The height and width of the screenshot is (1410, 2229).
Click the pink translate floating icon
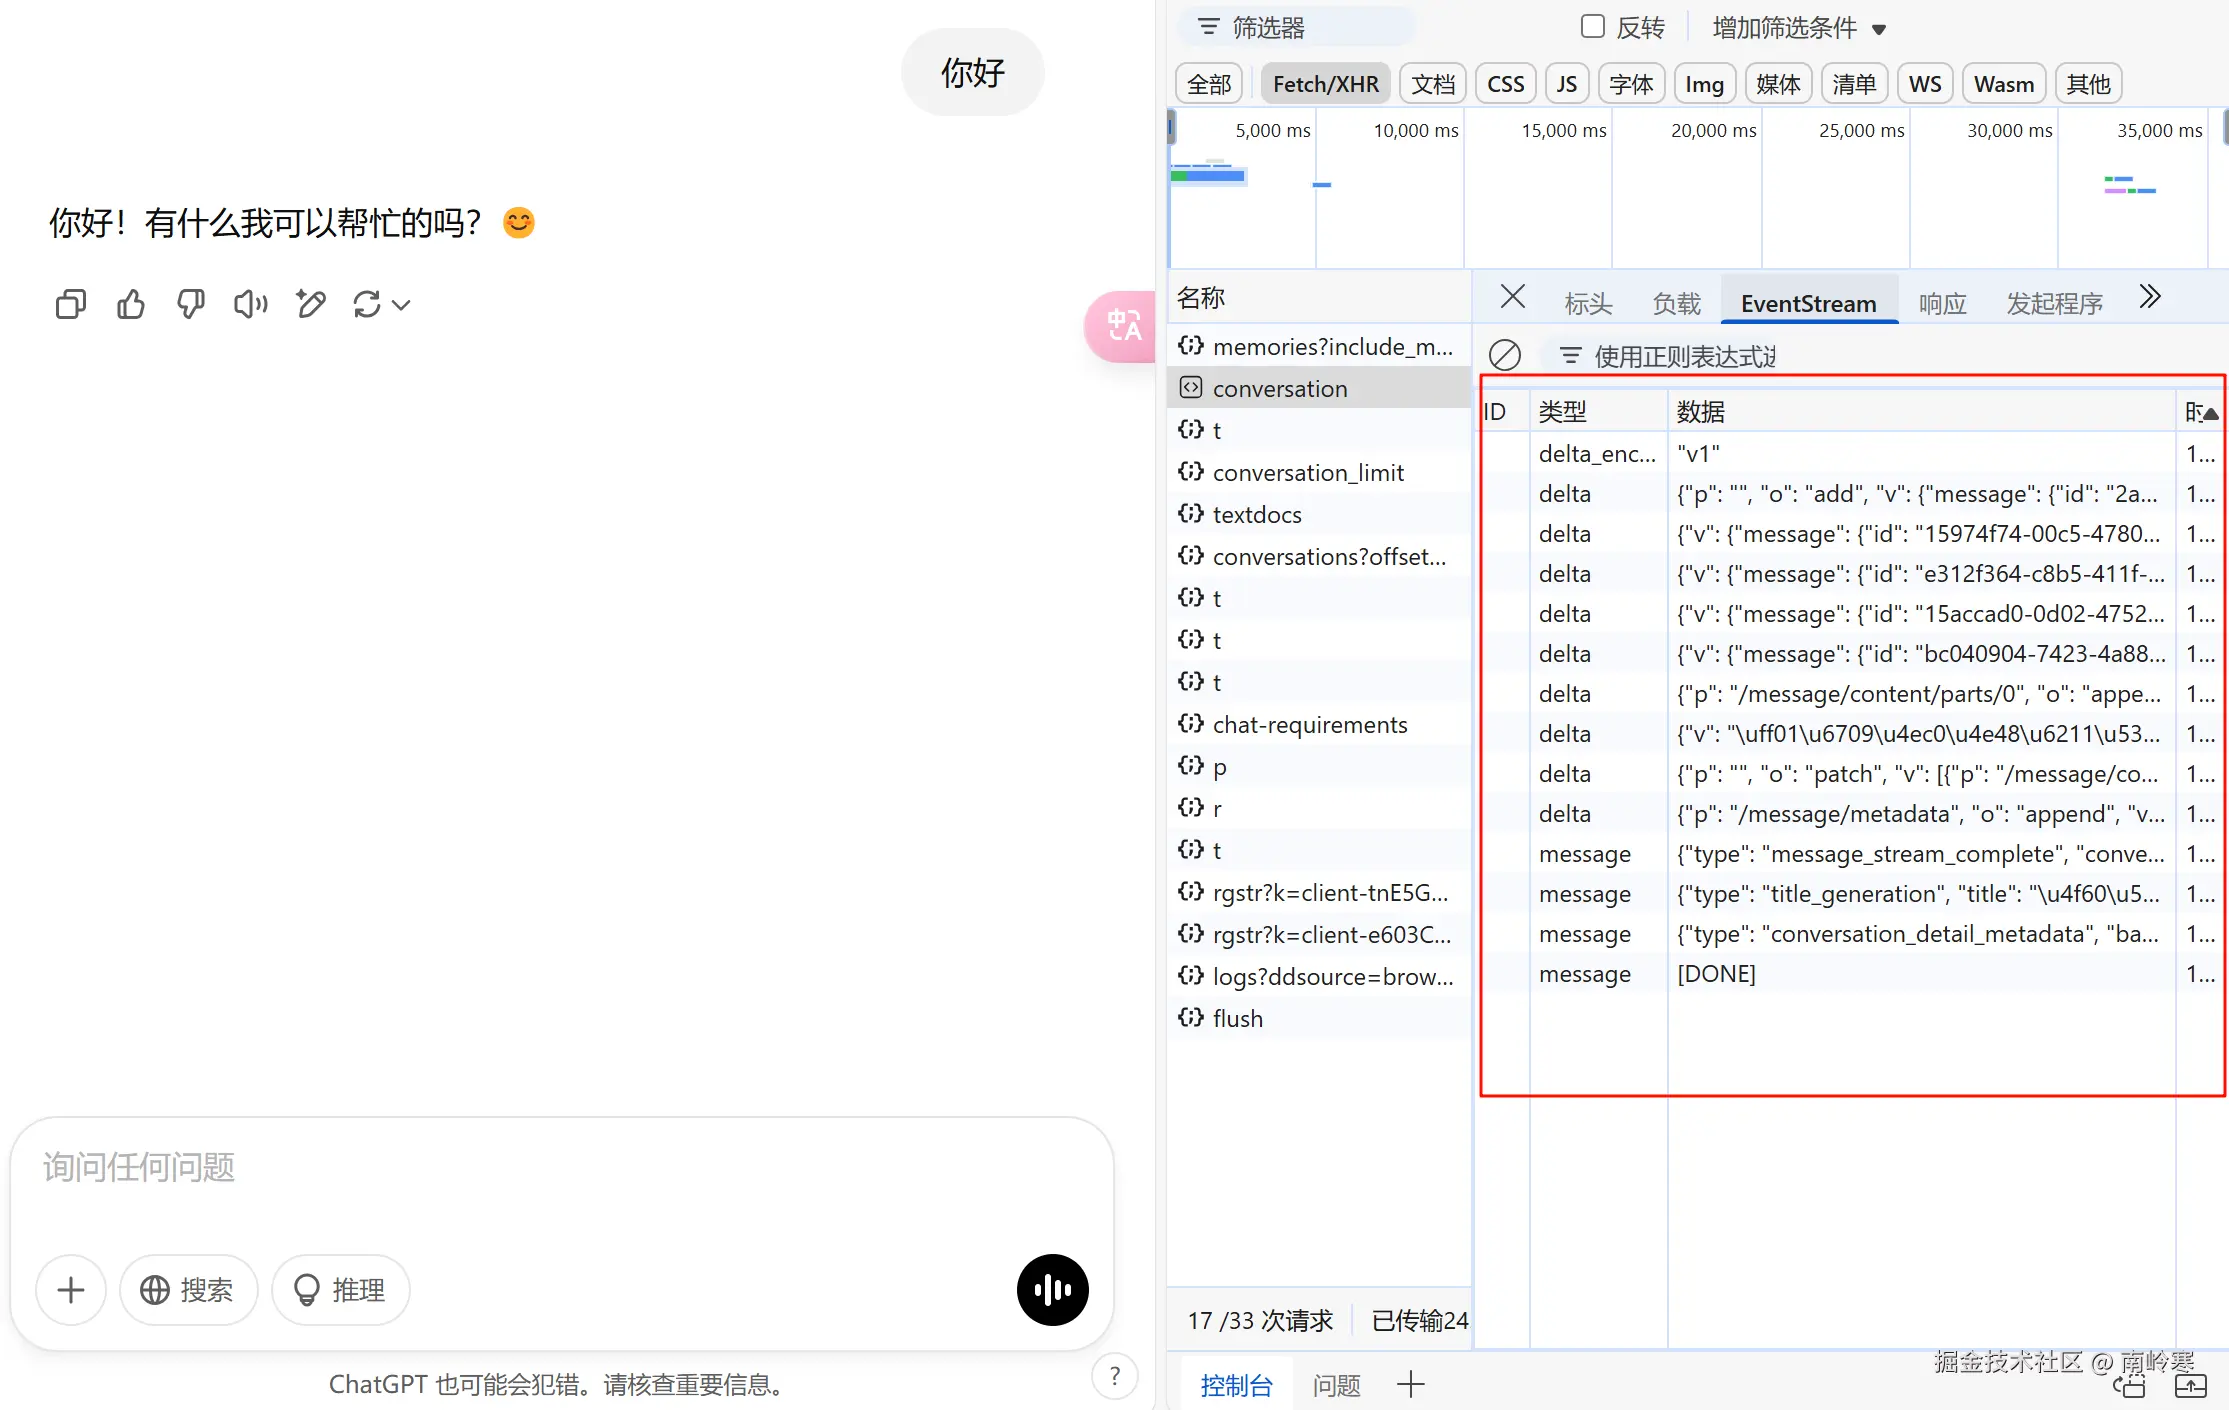coord(1124,326)
